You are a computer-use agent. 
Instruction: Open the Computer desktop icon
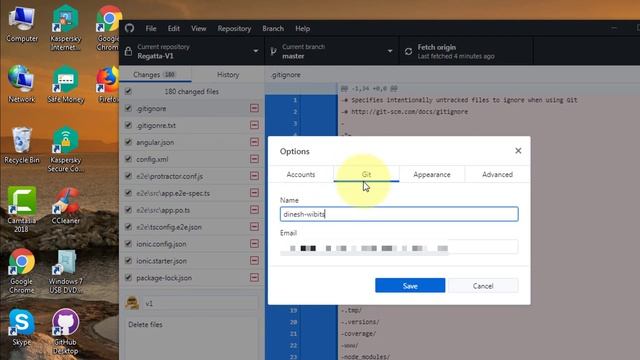pyautogui.click(x=22, y=24)
